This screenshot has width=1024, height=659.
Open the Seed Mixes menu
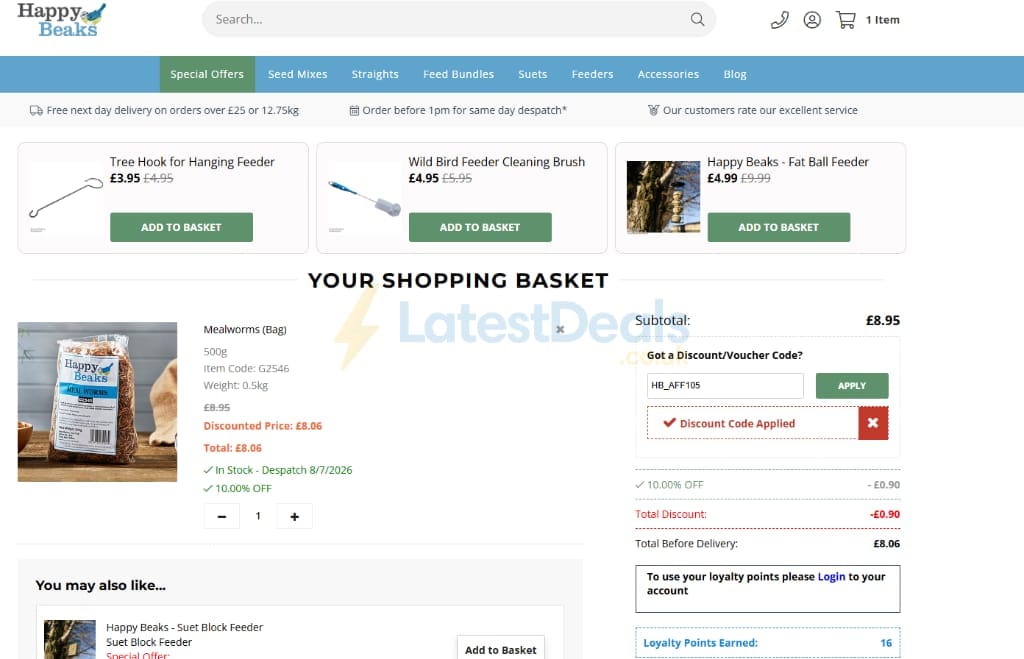coord(297,74)
